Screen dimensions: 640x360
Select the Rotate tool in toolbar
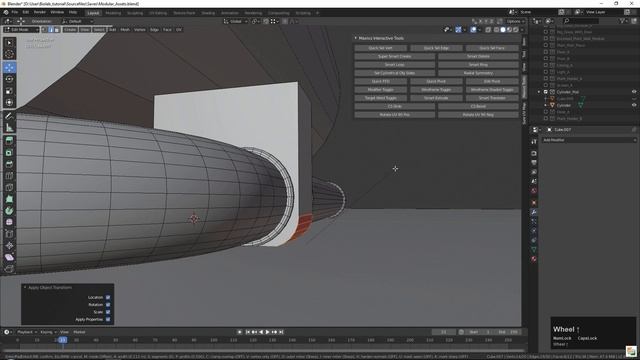pyautogui.click(x=9, y=79)
